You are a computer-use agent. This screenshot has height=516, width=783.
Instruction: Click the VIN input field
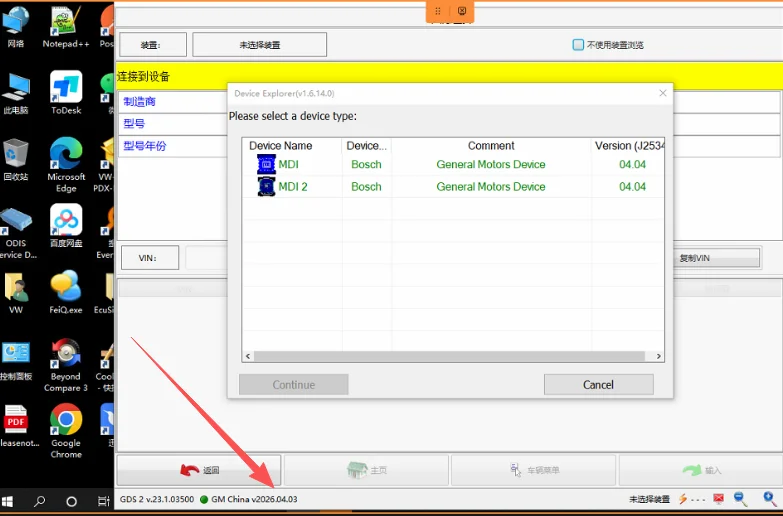(x=206, y=258)
